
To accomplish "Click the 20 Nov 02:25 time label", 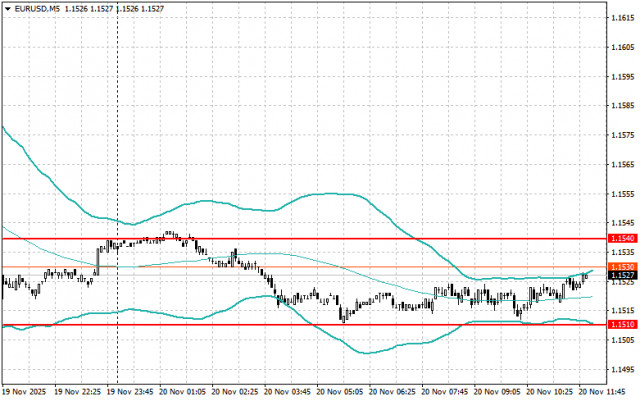I will tap(235, 392).
